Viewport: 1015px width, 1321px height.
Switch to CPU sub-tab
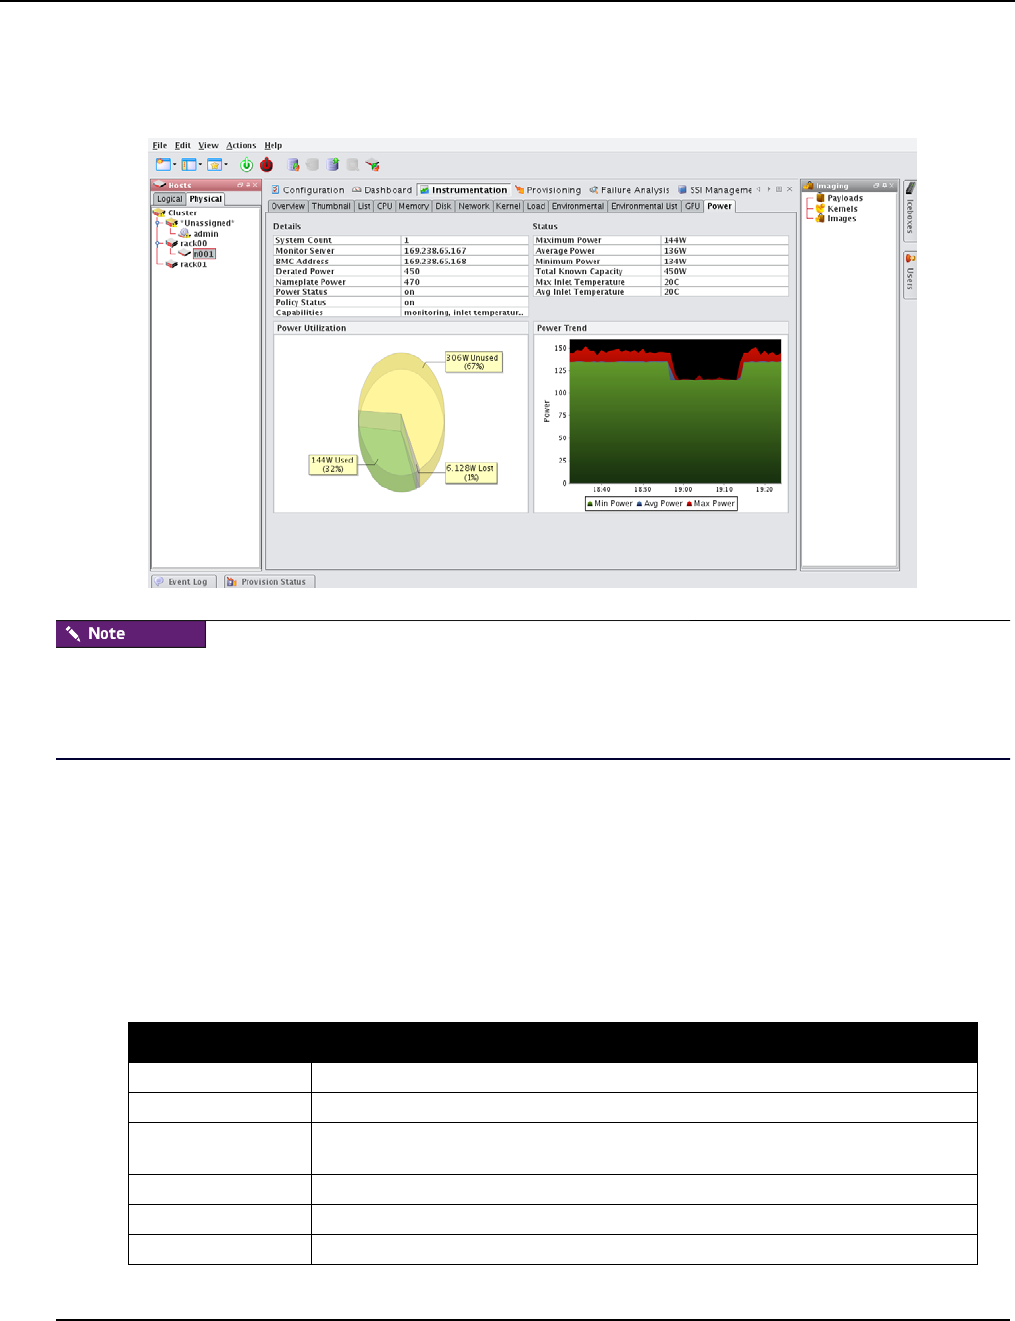click(385, 206)
